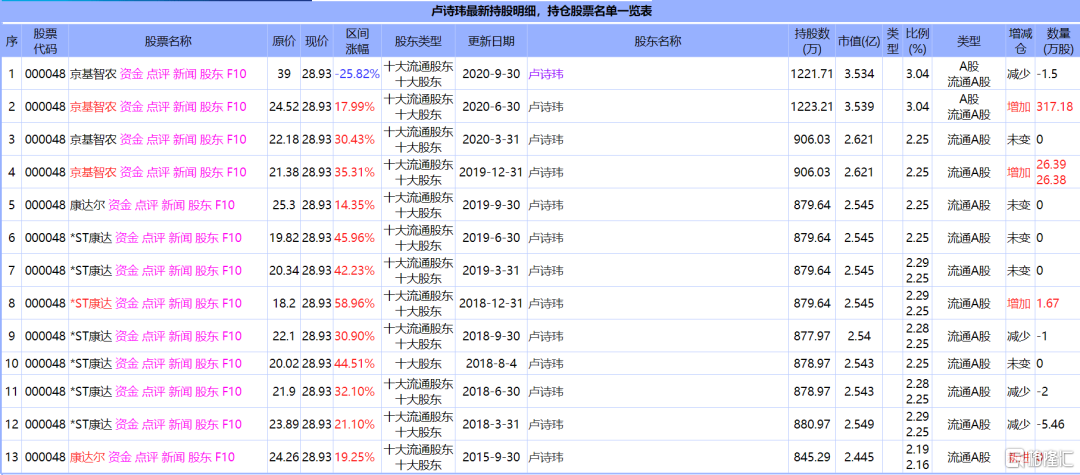The width and height of the screenshot is (1080, 475).
Task: Click 股东类型 column header
Action: pyautogui.click(x=418, y=41)
